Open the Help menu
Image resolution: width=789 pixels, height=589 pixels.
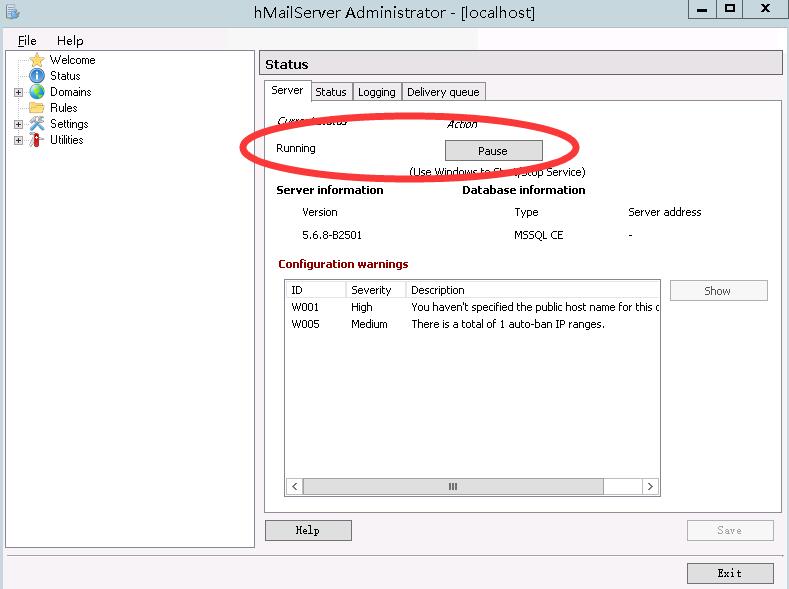coord(70,41)
